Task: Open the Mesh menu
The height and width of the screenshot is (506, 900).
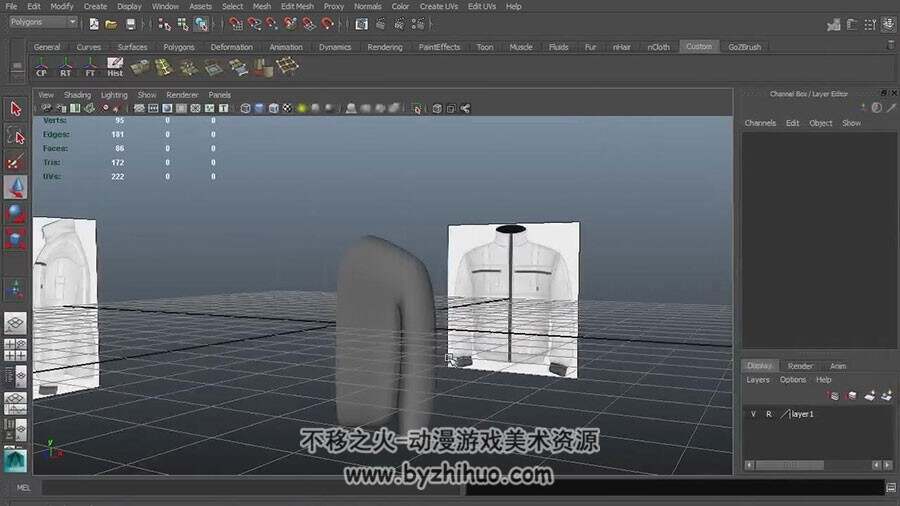Action: (262, 6)
